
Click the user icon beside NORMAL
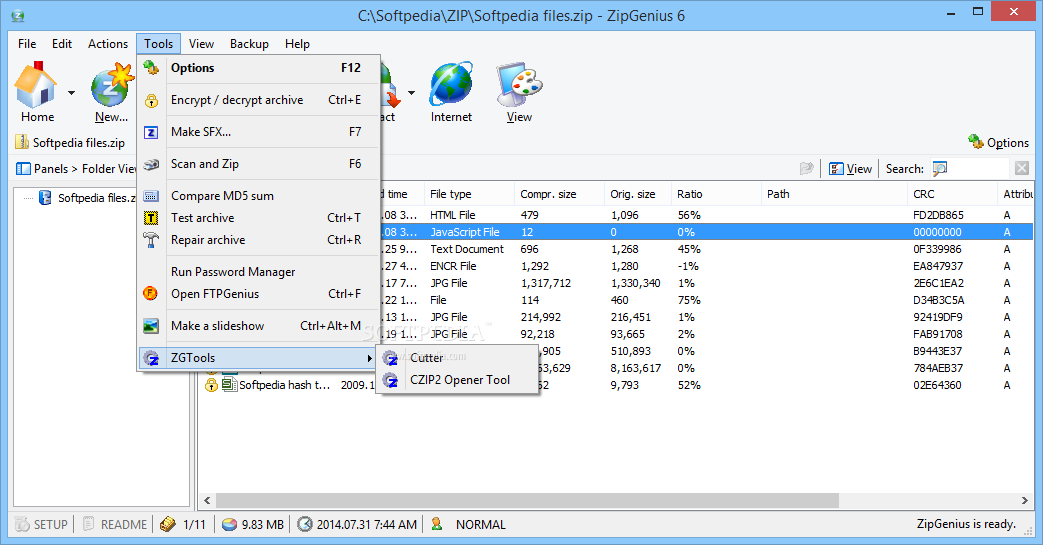(x=437, y=524)
